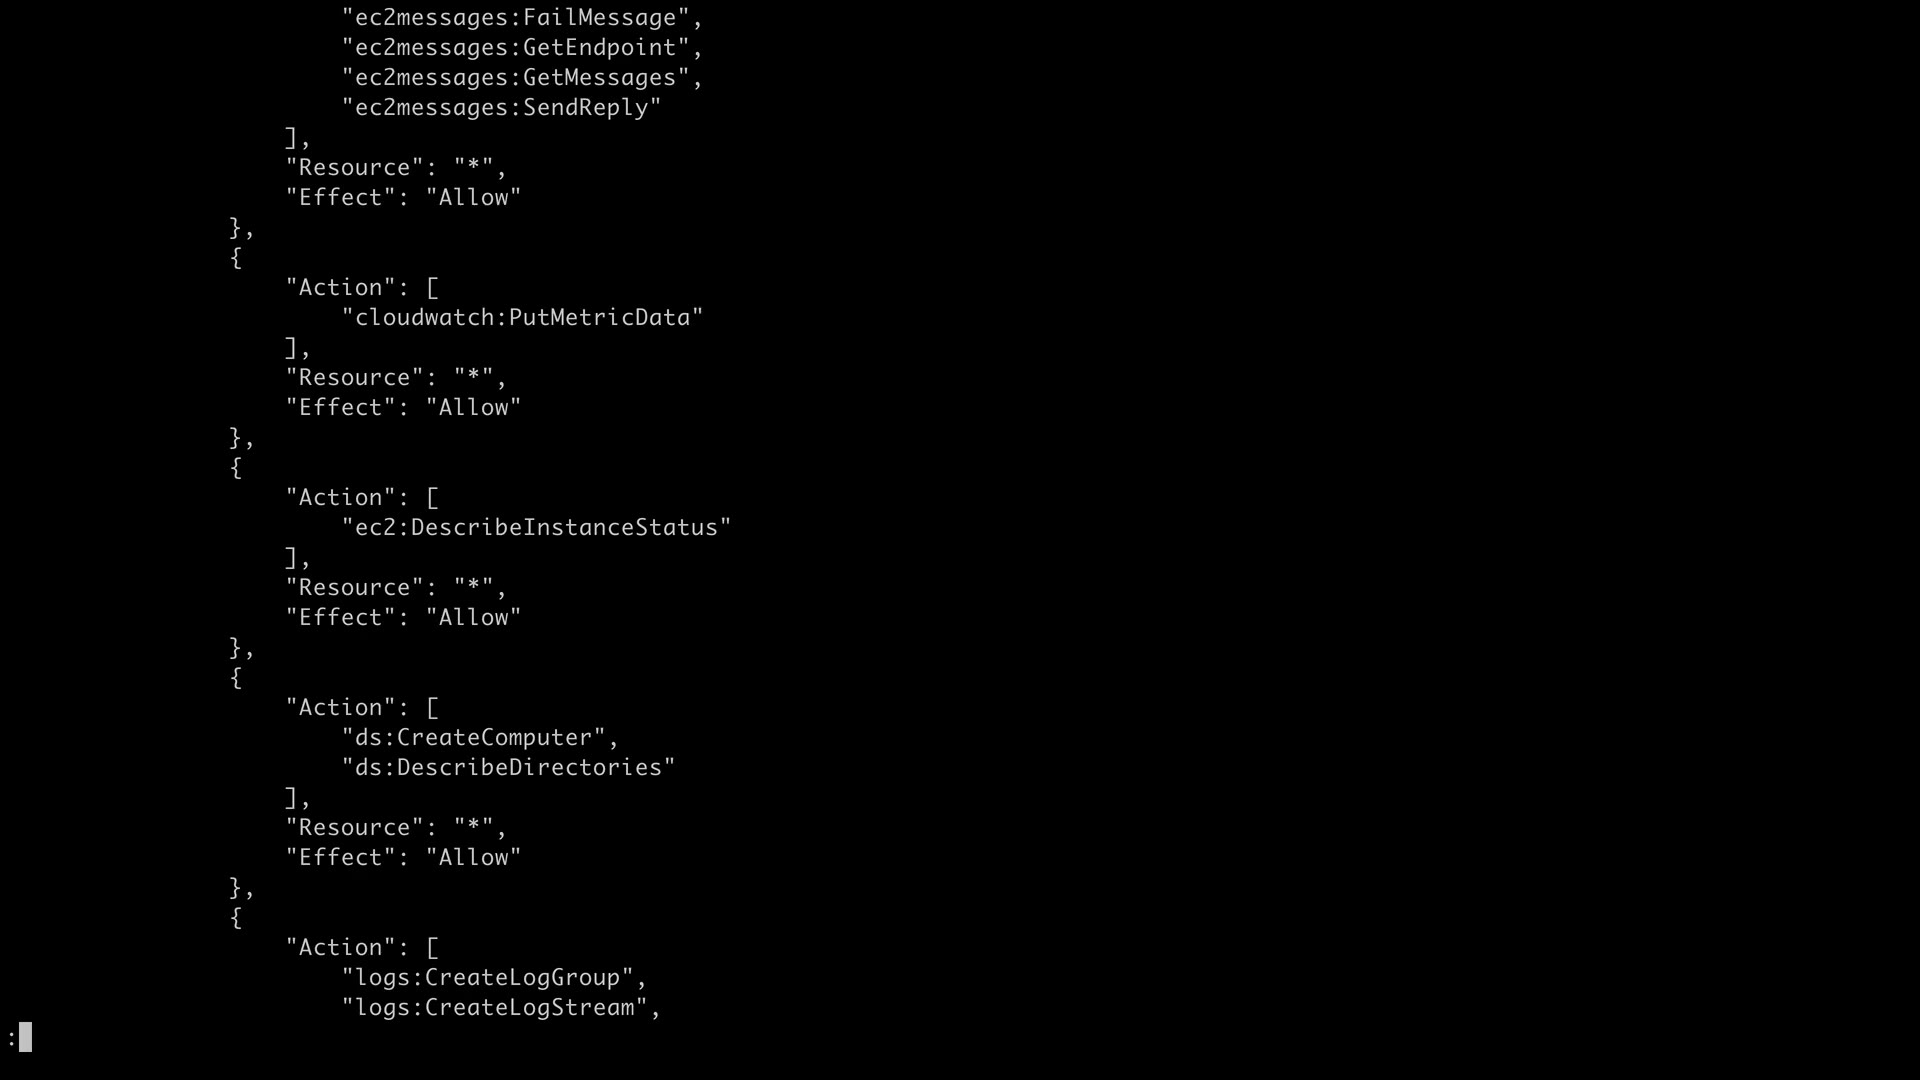1920x1080 pixels.
Task: Click the "Action" key above ec2:DescribeInstanceStatus
Action: pyautogui.click(x=341, y=498)
